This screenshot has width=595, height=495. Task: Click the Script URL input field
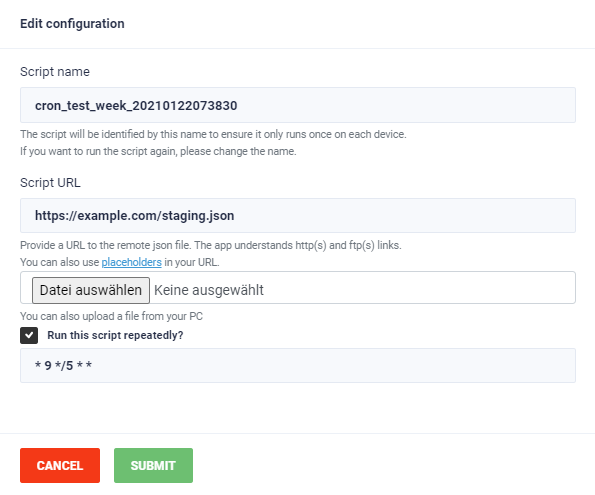pyautogui.click(x=298, y=215)
